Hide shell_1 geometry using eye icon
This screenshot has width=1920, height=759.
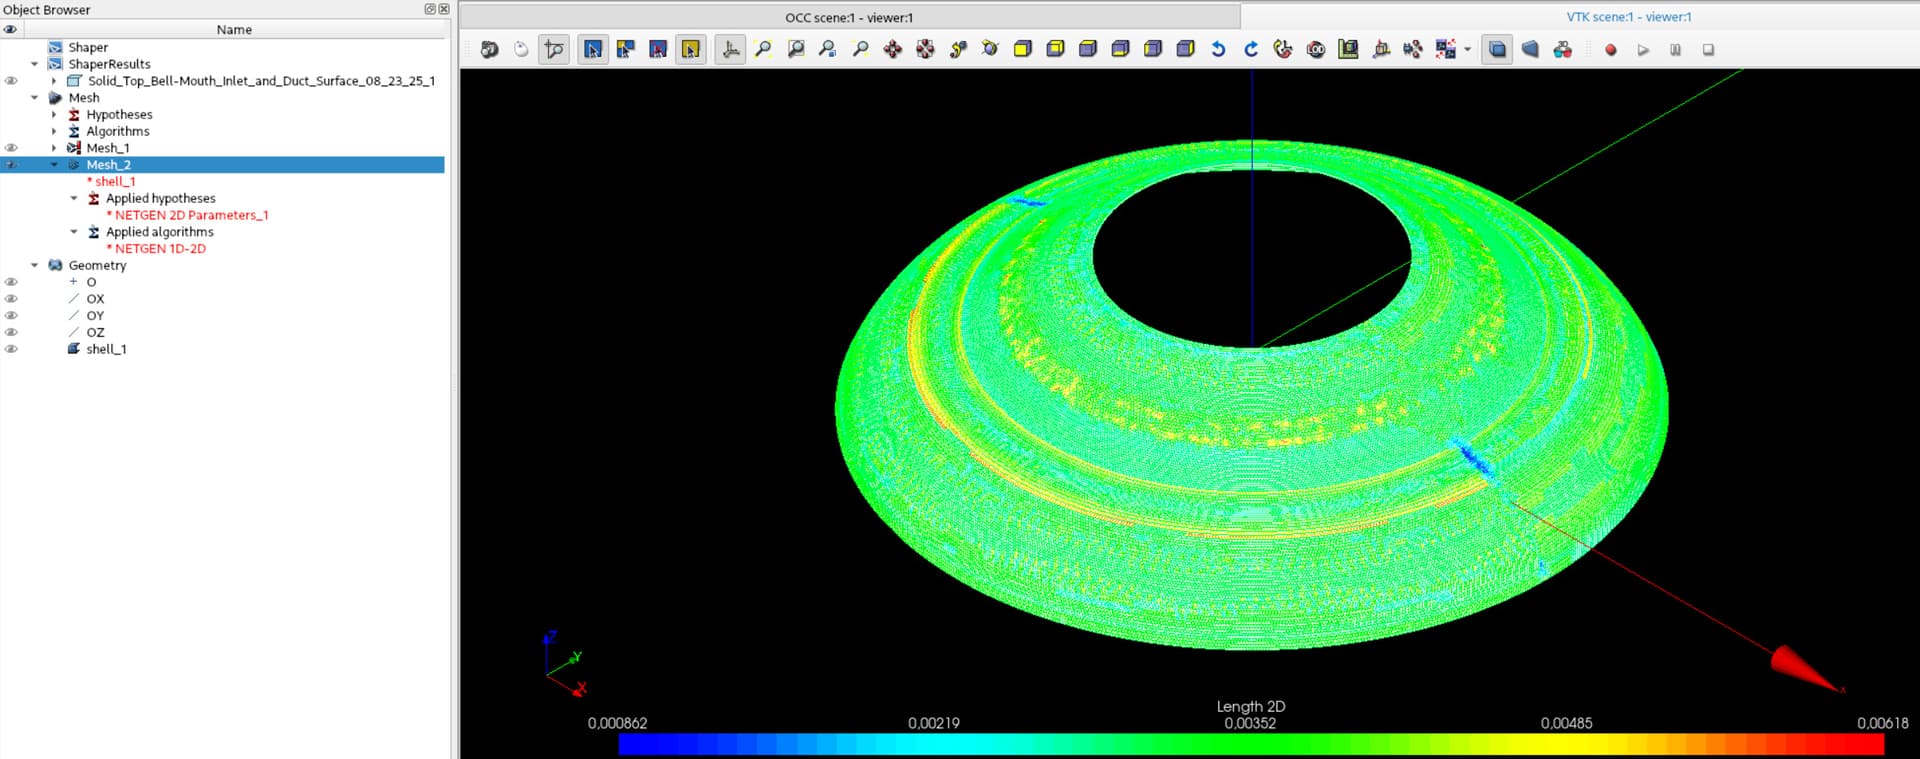11,349
